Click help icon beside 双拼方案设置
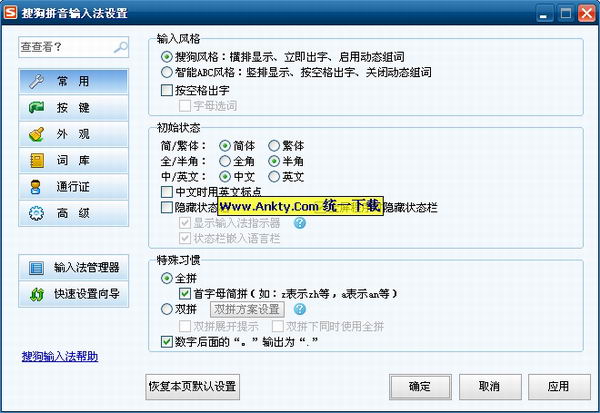Image resolution: width=600 pixels, height=413 pixels. pyautogui.click(x=300, y=309)
